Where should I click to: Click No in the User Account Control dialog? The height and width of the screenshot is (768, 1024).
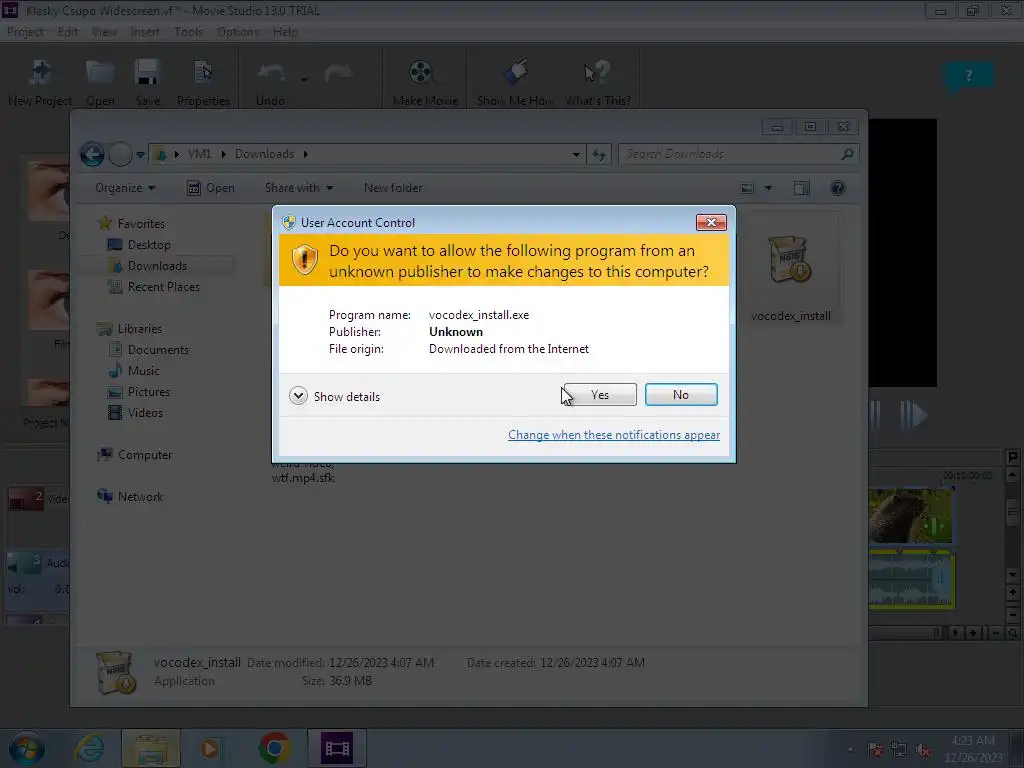click(681, 394)
